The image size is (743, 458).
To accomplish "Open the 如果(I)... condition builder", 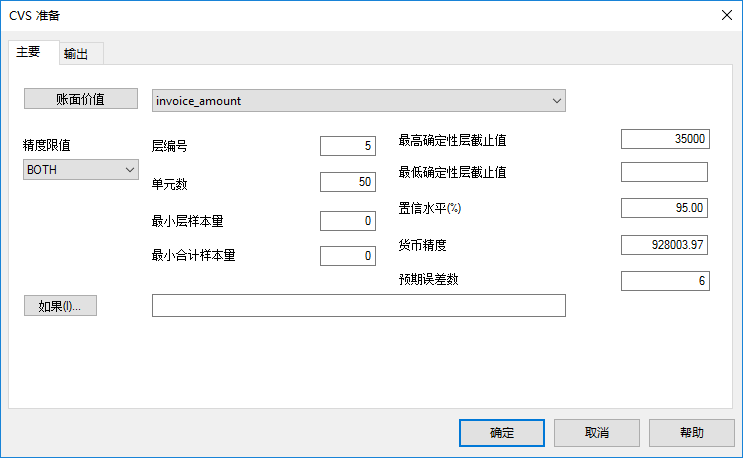I will click(x=60, y=306).
